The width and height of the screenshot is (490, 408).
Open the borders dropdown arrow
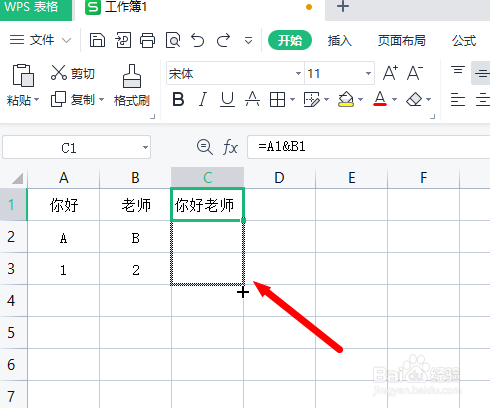click(x=292, y=99)
